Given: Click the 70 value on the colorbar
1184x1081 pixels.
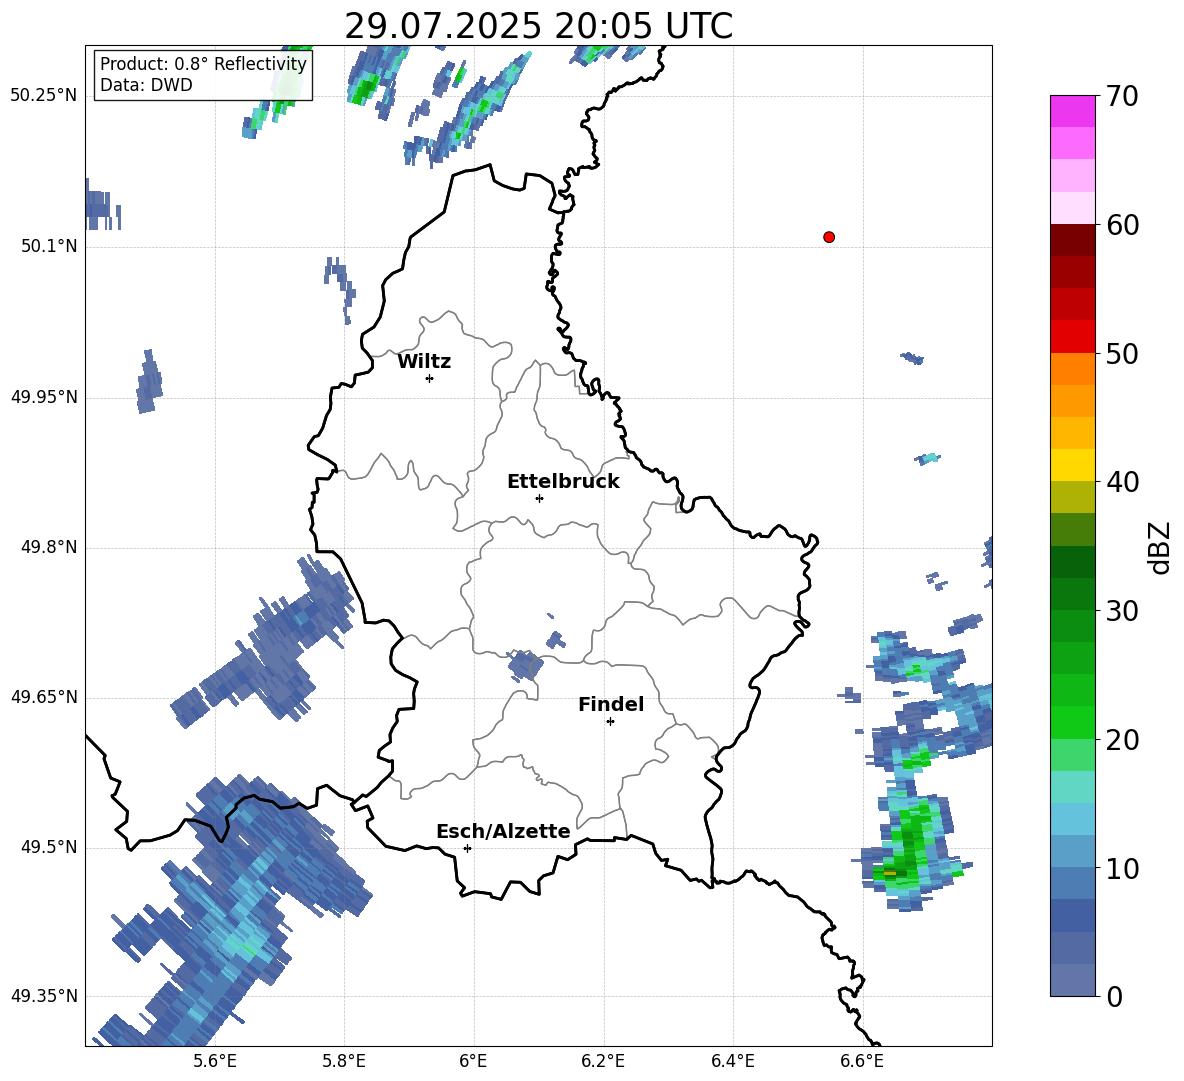Looking at the screenshot, I should [x=1121, y=96].
